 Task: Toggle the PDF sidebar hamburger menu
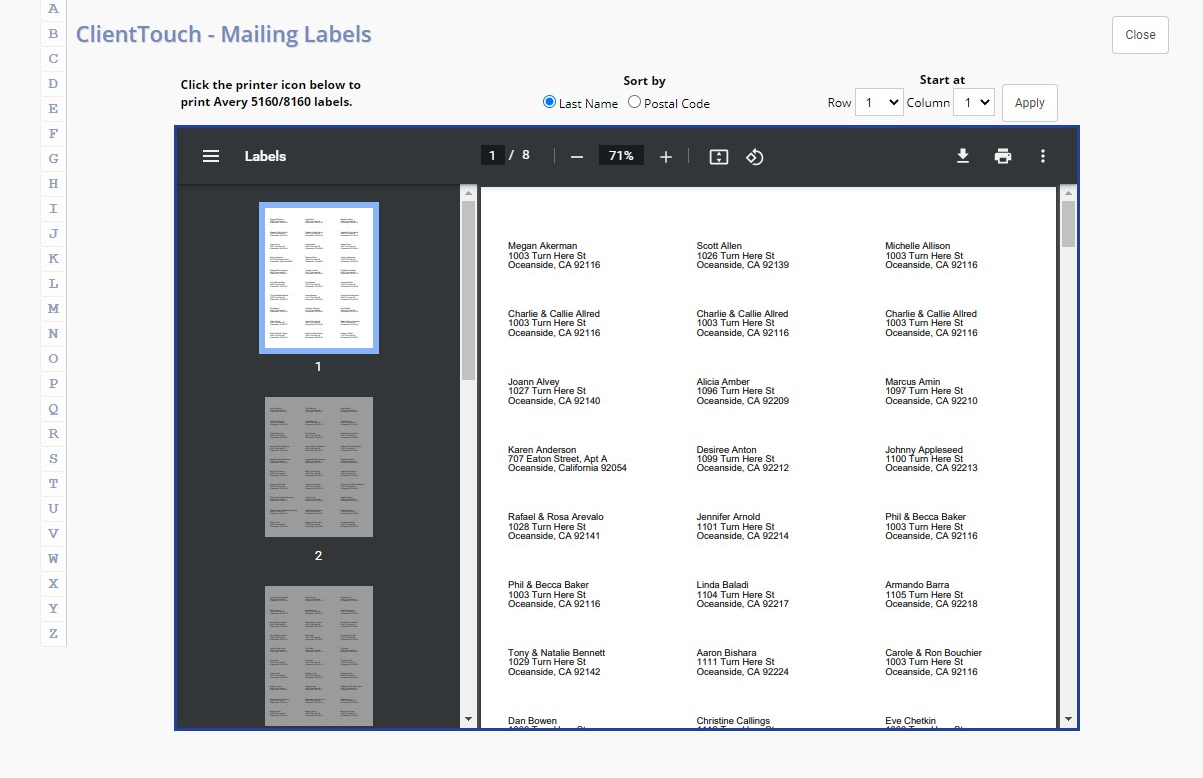(x=211, y=156)
